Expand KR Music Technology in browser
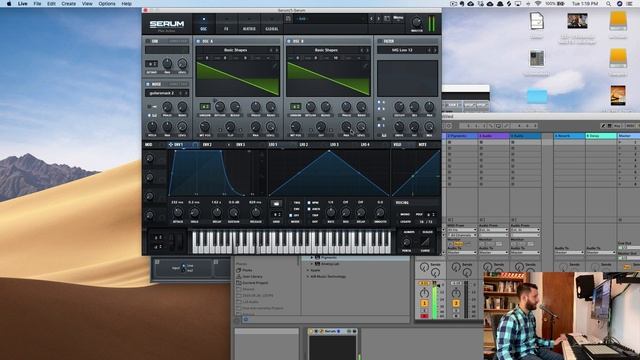Screen dimensions: 640x360 pos(308,276)
